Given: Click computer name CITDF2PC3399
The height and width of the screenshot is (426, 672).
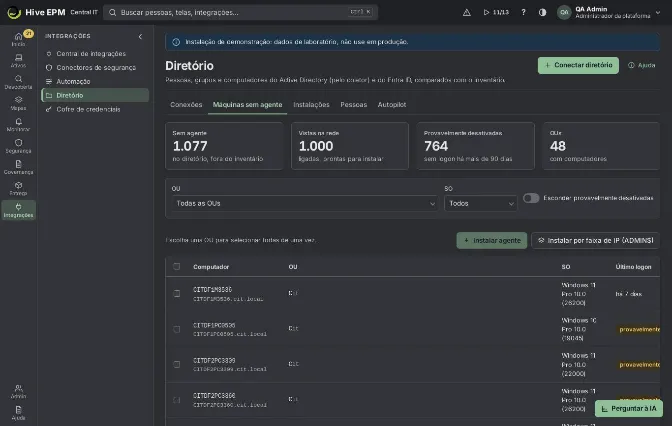Looking at the screenshot, I should click(x=214, y=360).
